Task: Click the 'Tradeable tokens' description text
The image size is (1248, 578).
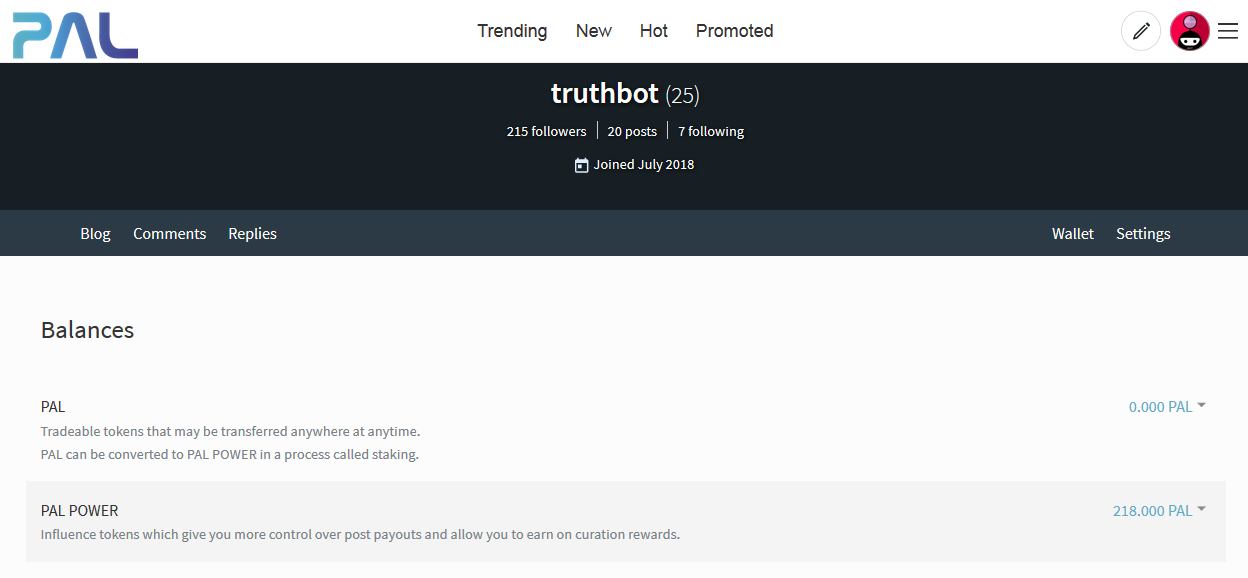Action: tap(230, 432)
